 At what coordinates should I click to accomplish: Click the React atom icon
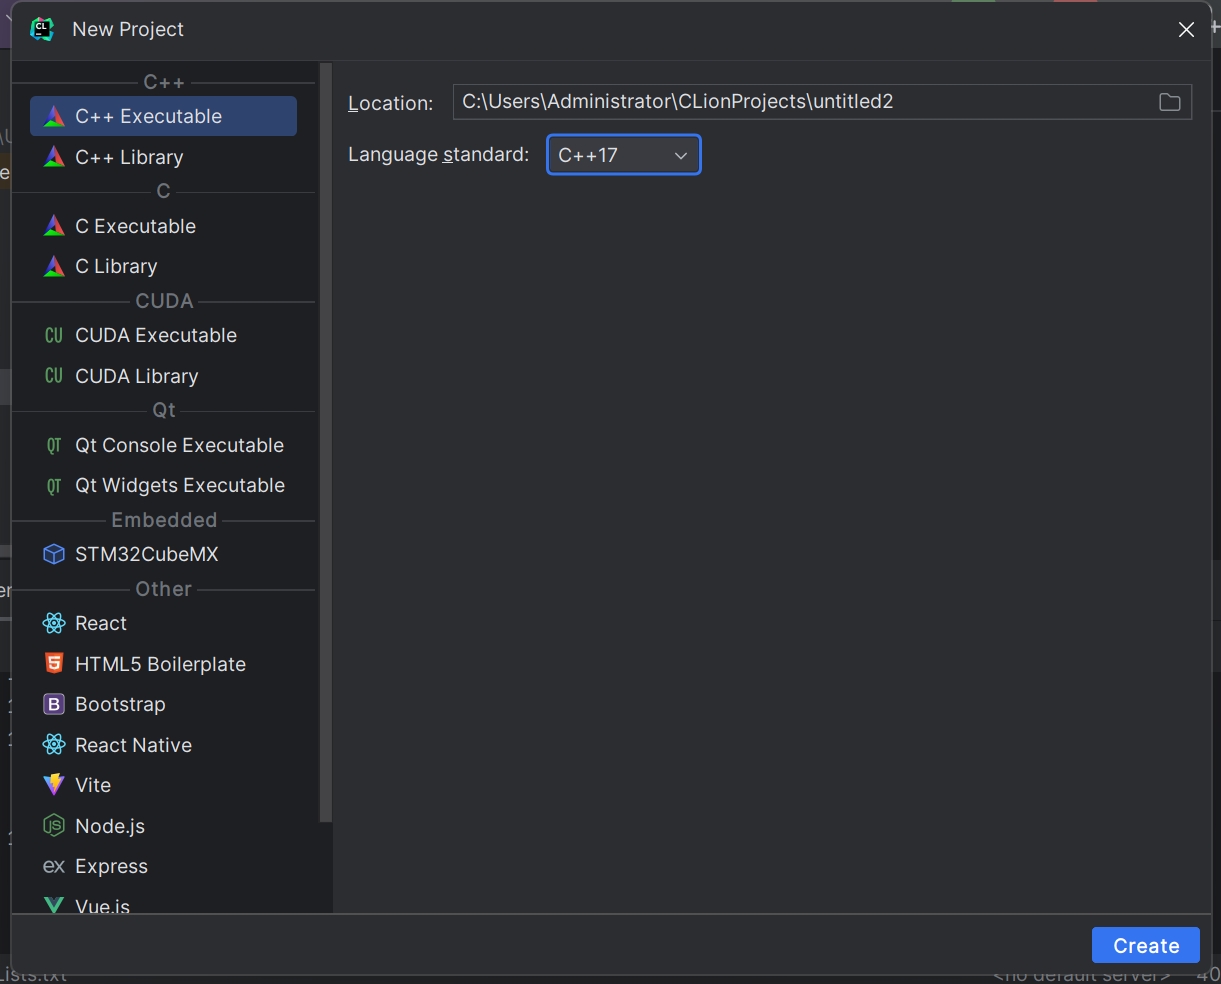click(x=54, y=624)
